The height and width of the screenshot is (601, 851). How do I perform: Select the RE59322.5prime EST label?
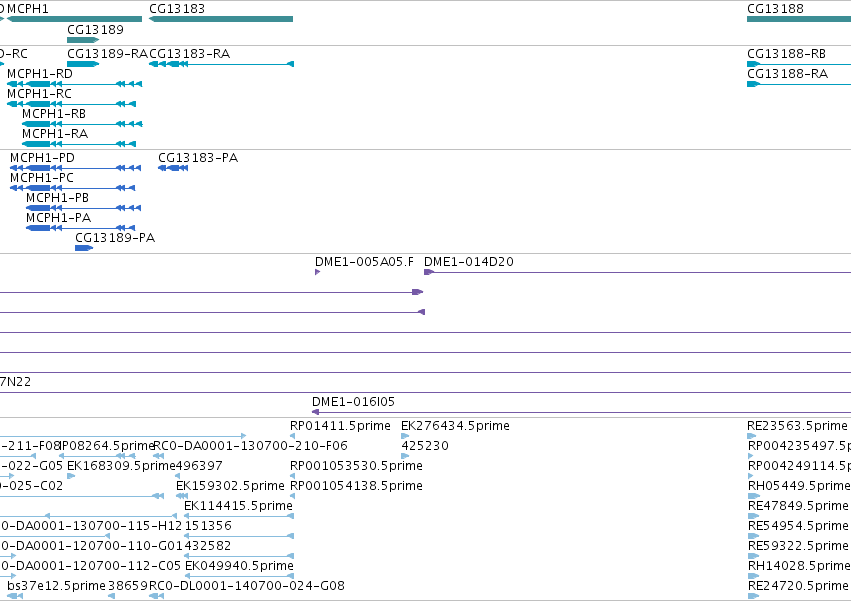(x=798, y=547)
